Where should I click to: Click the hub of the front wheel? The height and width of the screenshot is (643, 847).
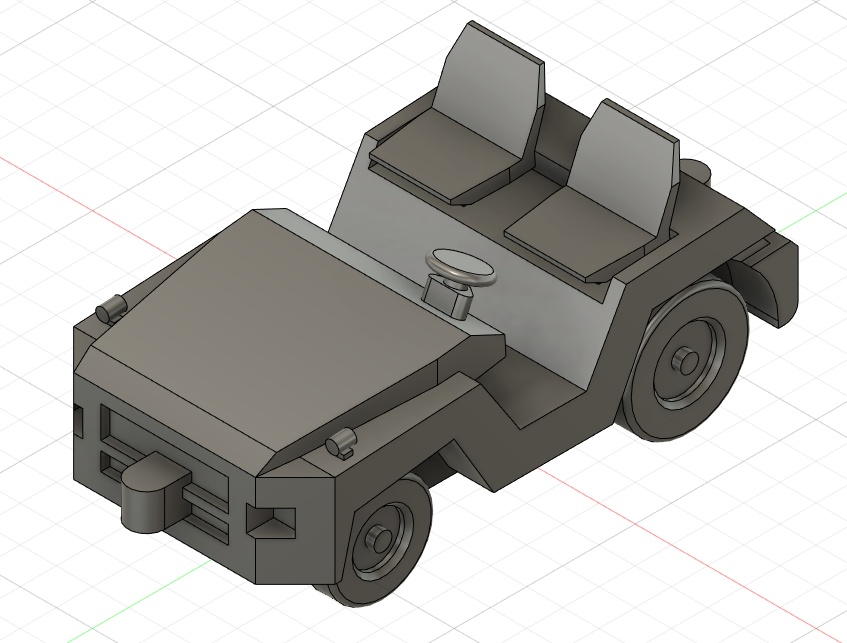pos(379,538)
